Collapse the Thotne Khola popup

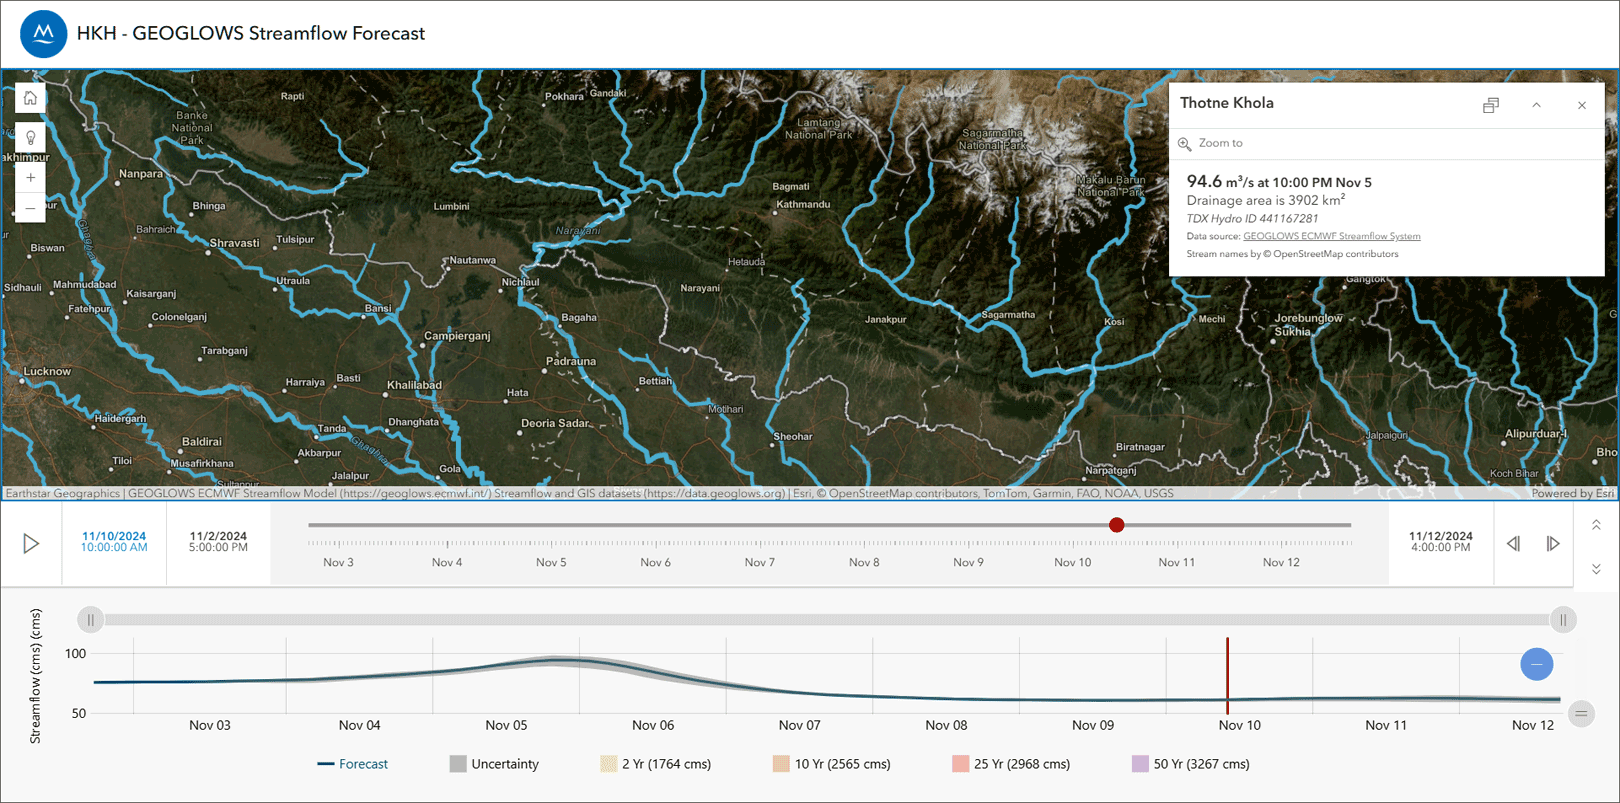(1537, 105)
